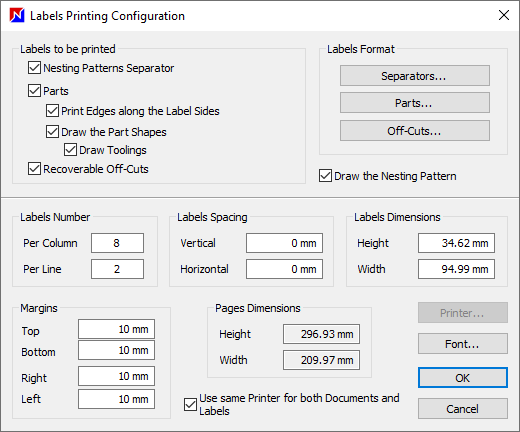Click the 'Labels Dimensions' group title
This screenshot has width=520, height=432.
point(397,217)
